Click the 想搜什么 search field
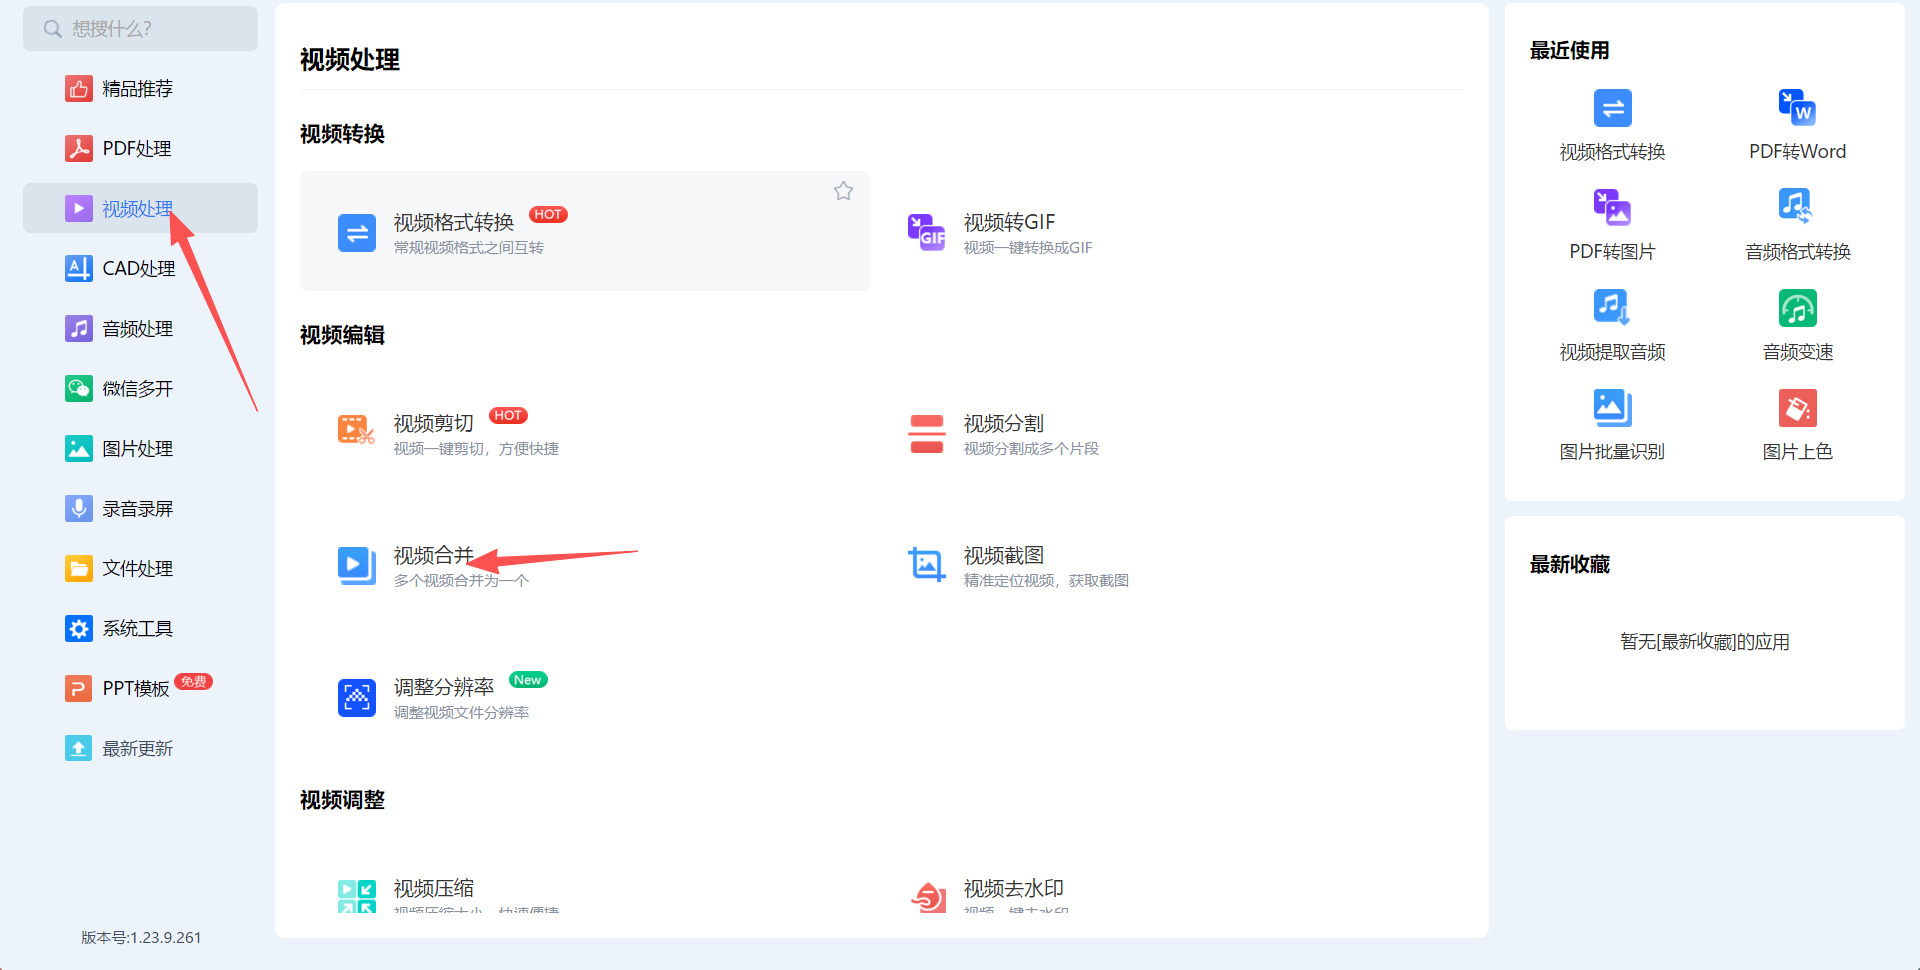1920x970 pixels. 140,28
